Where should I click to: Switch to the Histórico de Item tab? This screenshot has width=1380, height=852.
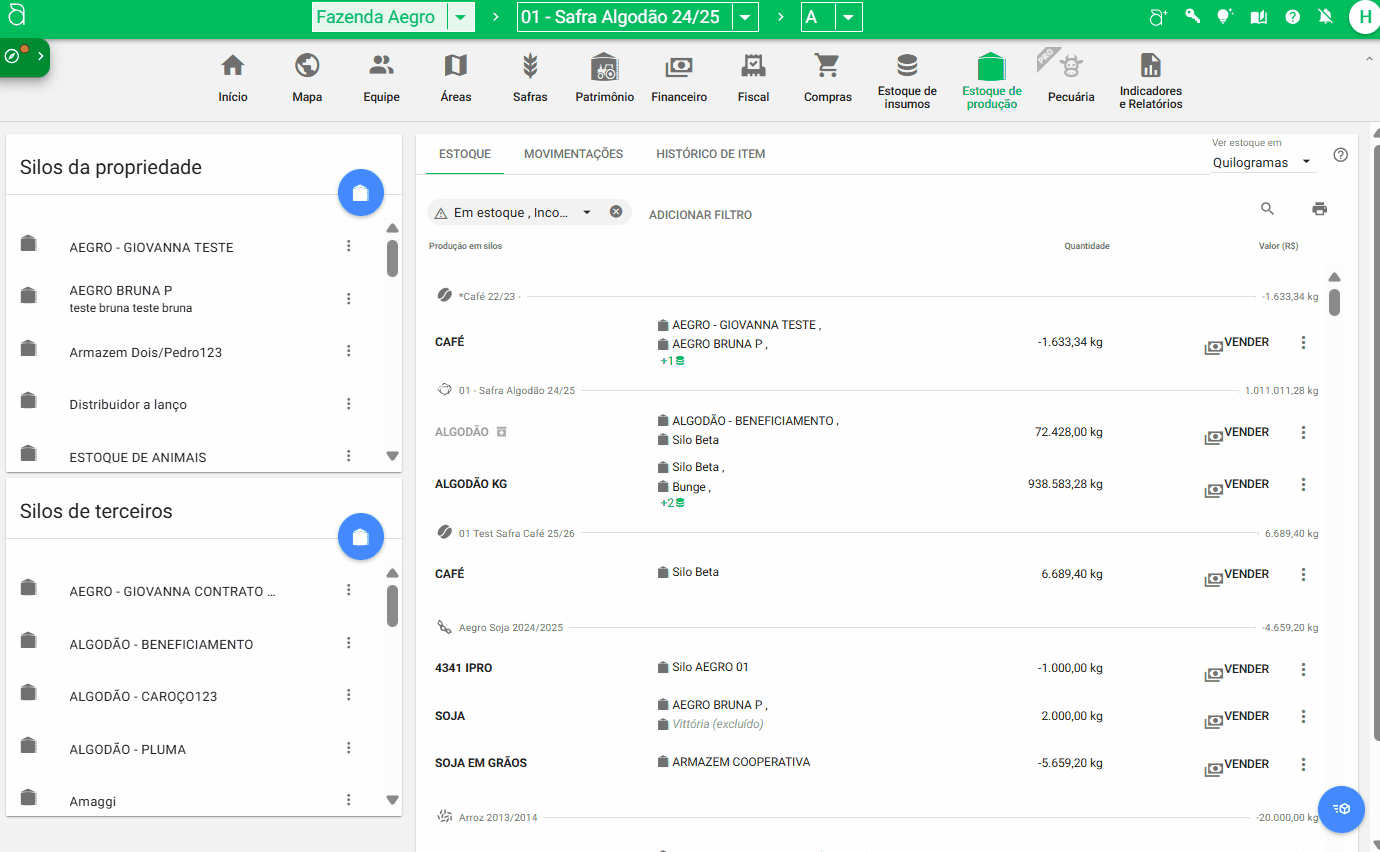pyautogui.click(x=710, y=154)
